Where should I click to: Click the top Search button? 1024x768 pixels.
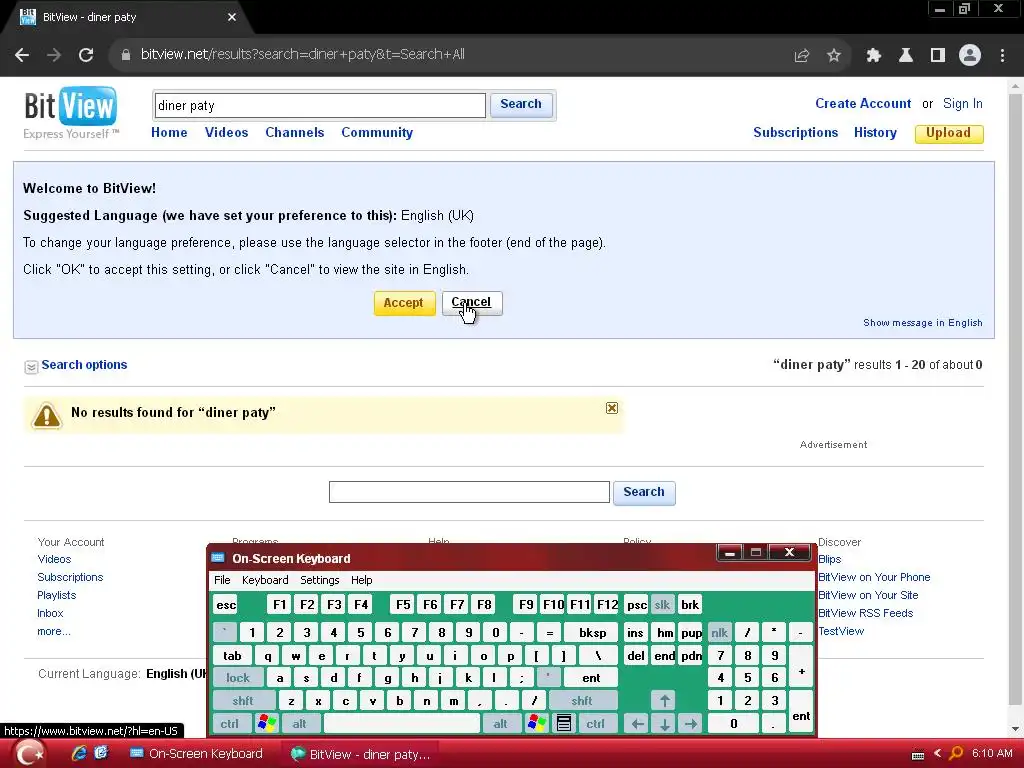[521, 104]
